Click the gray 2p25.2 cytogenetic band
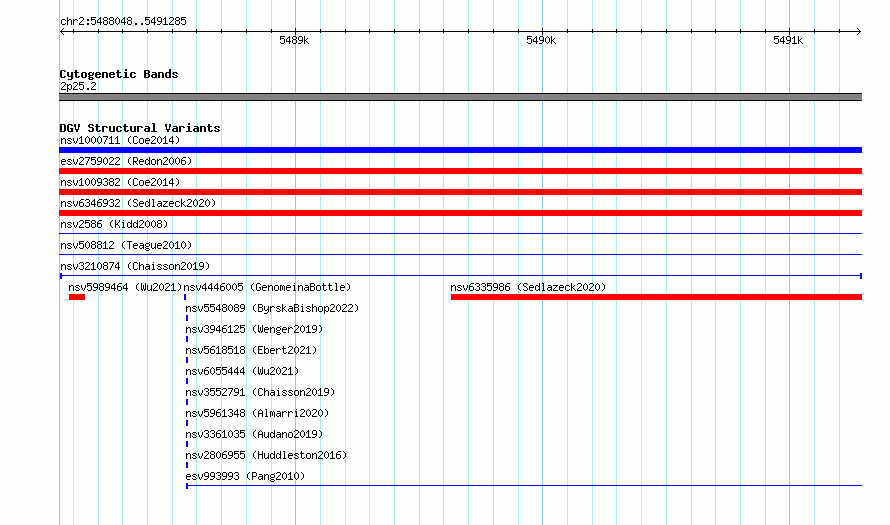 460,97
